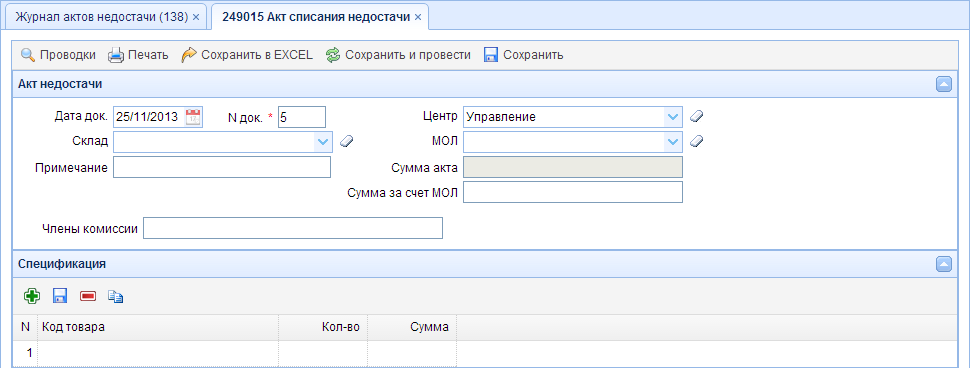970x368 pixels.
Task: Click the Склад combo box text area
Action: [214, 142]
